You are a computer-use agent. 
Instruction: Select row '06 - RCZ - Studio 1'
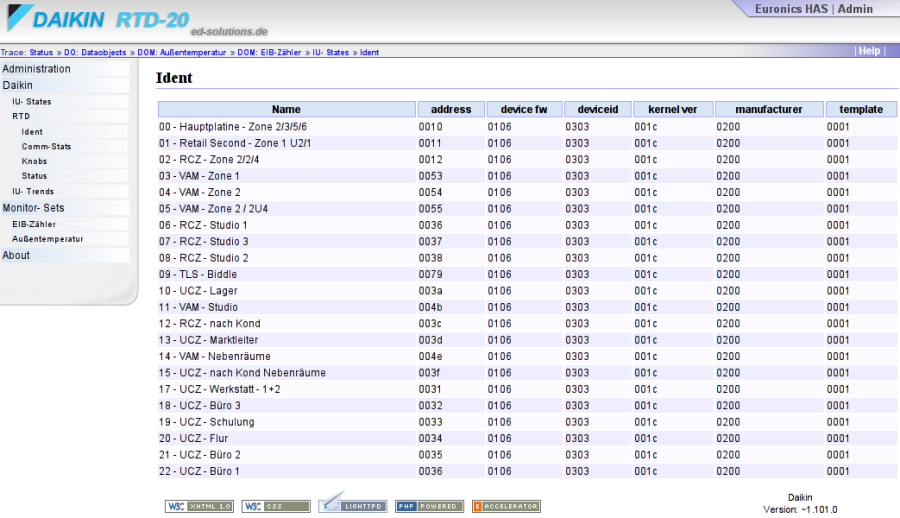tap(527, 225)
